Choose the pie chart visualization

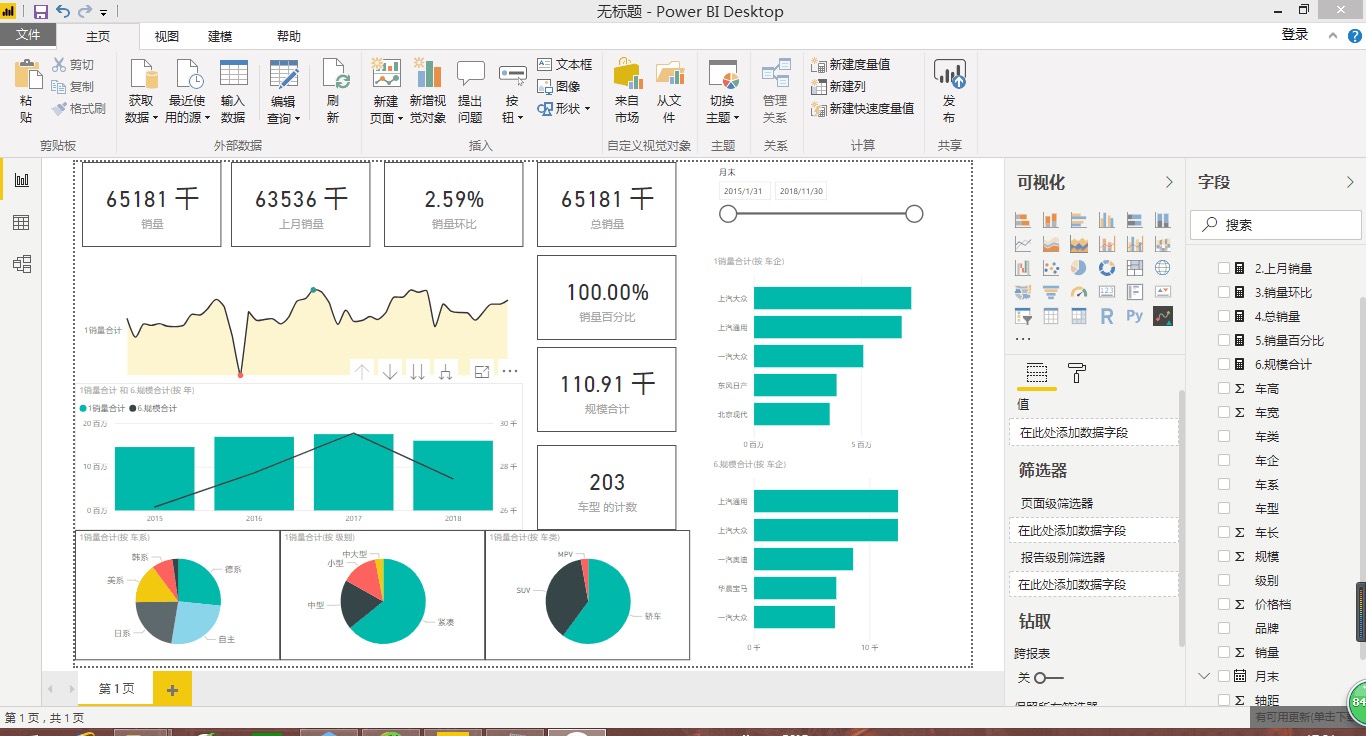1079,268
